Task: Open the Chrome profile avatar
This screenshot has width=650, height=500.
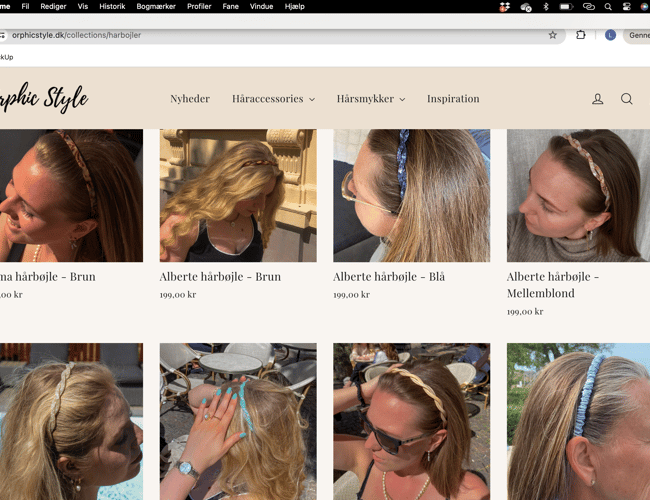Action: coord(610,35)
